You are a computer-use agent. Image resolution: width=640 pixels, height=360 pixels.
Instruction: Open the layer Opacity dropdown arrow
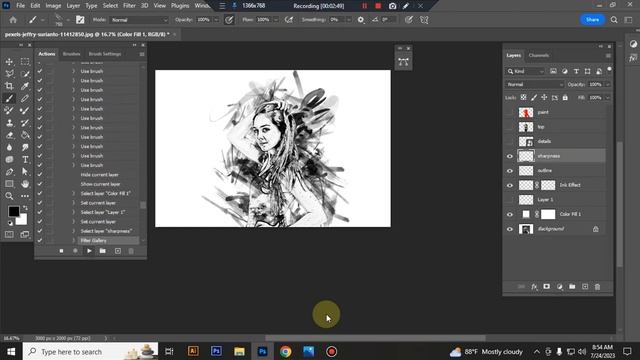coord(607,84)
